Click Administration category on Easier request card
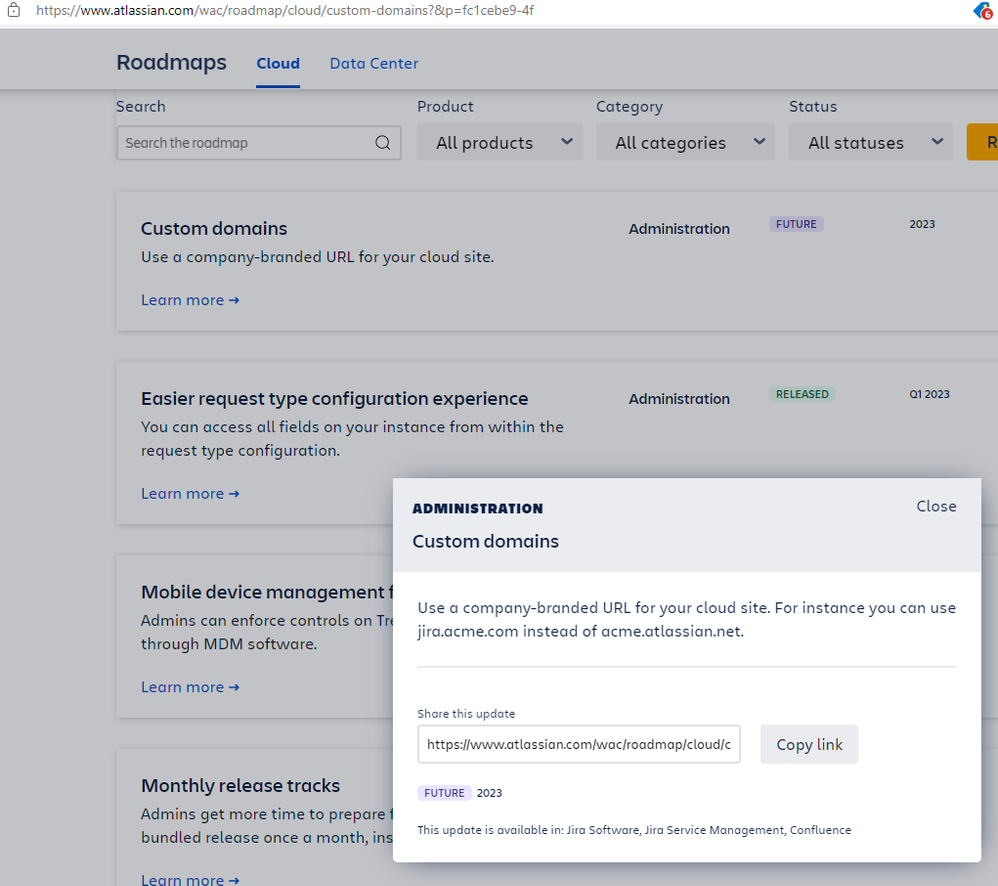 point(679,398)
